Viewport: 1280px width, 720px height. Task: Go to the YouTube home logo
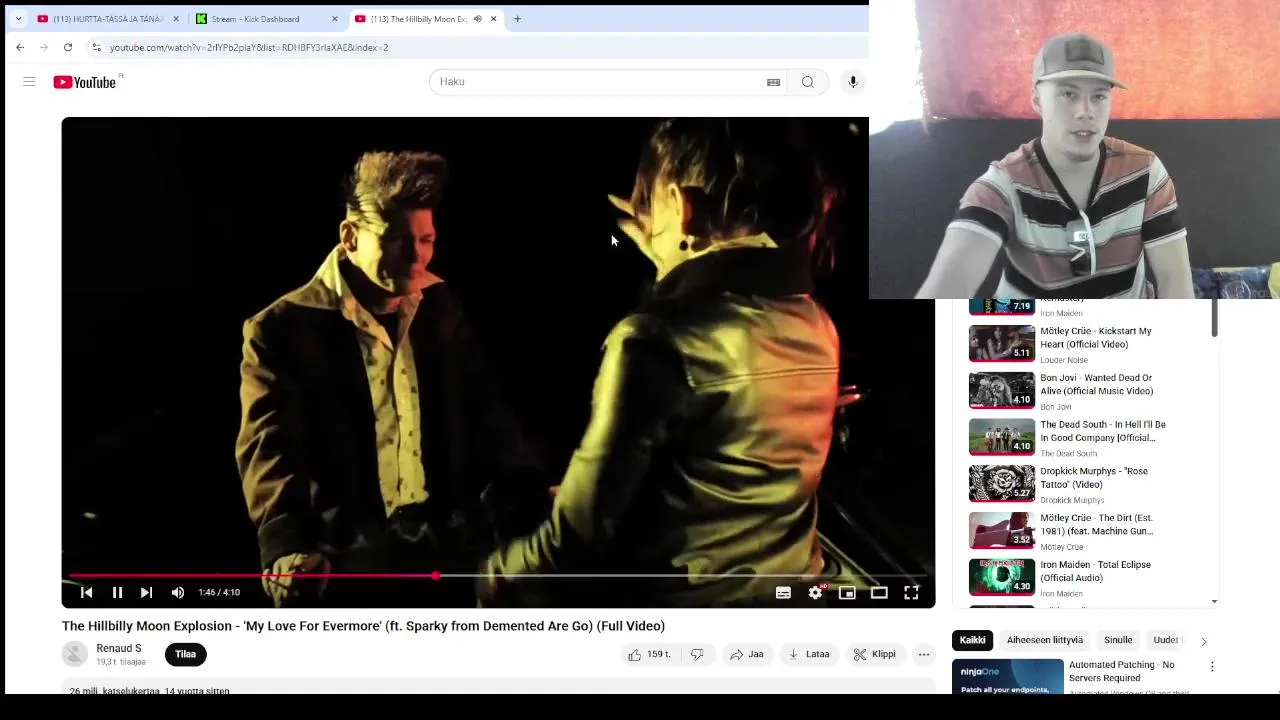pyautogui.click(x=87, y=82)
